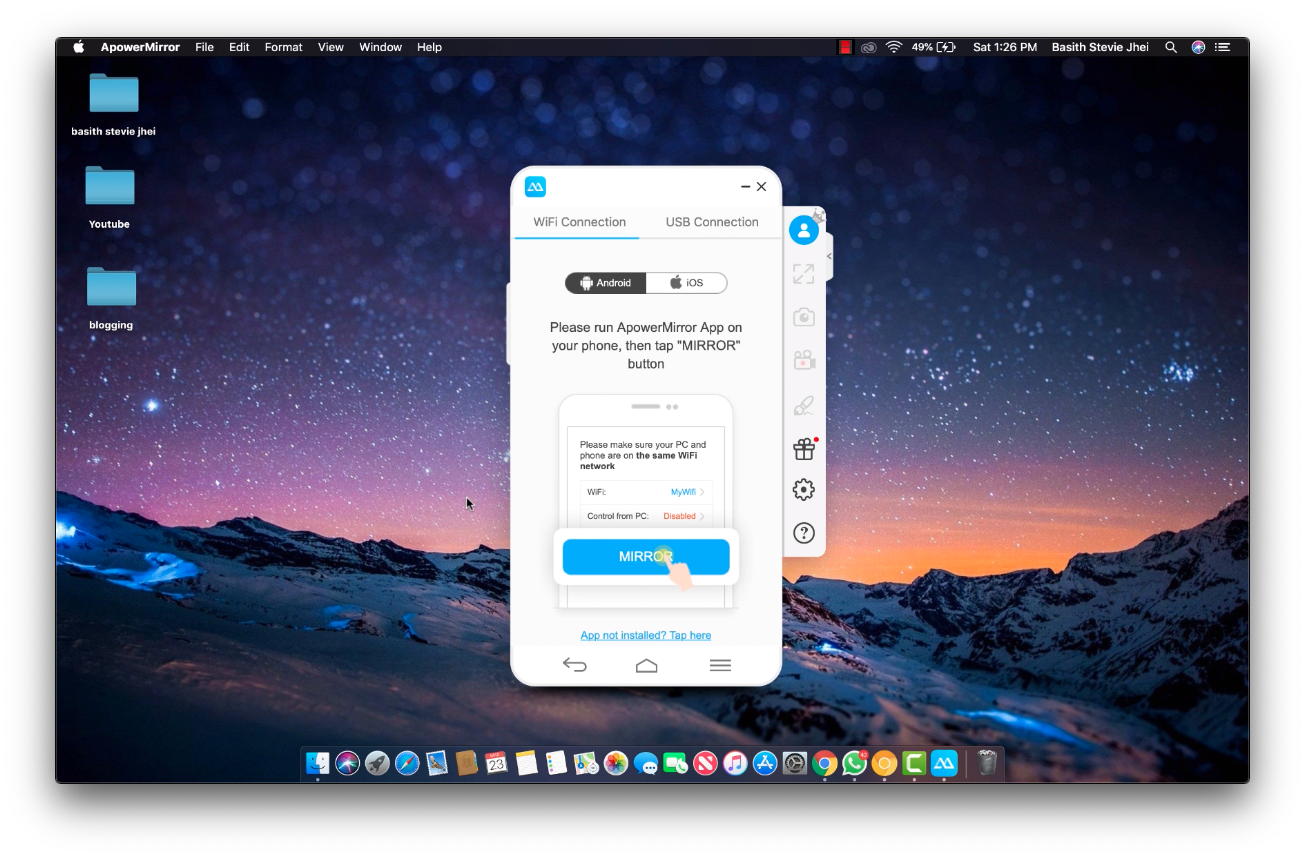The height and width of the screenshot is (857, 1305).
Task: Open the Format menu
Action: pyautogui.click(x=283, y=47)
